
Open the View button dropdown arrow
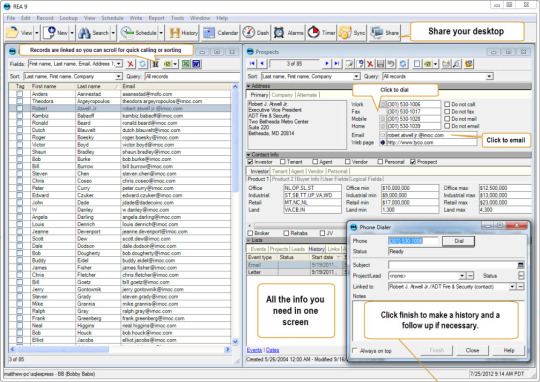pos(37,33)
